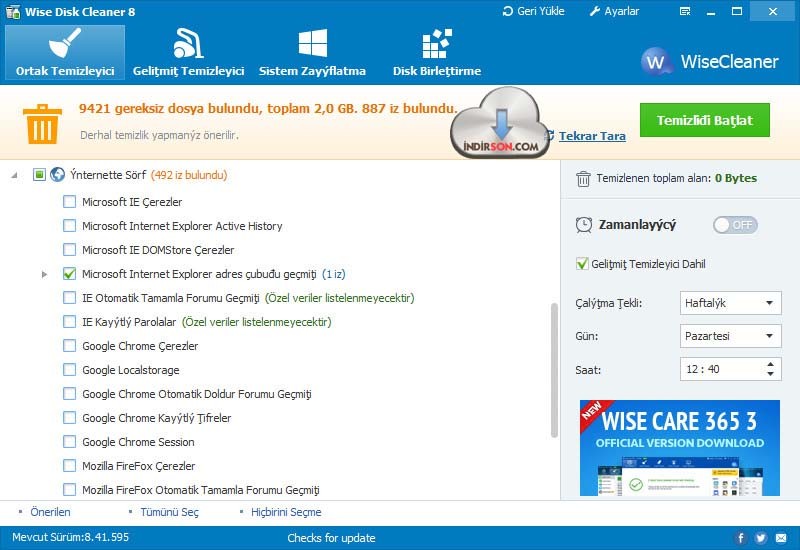The width and height of the screenshot is (800, 550).
Task: Turn on the Zamanlayýcý scheduler switch
Action: [x=735, y=224]
